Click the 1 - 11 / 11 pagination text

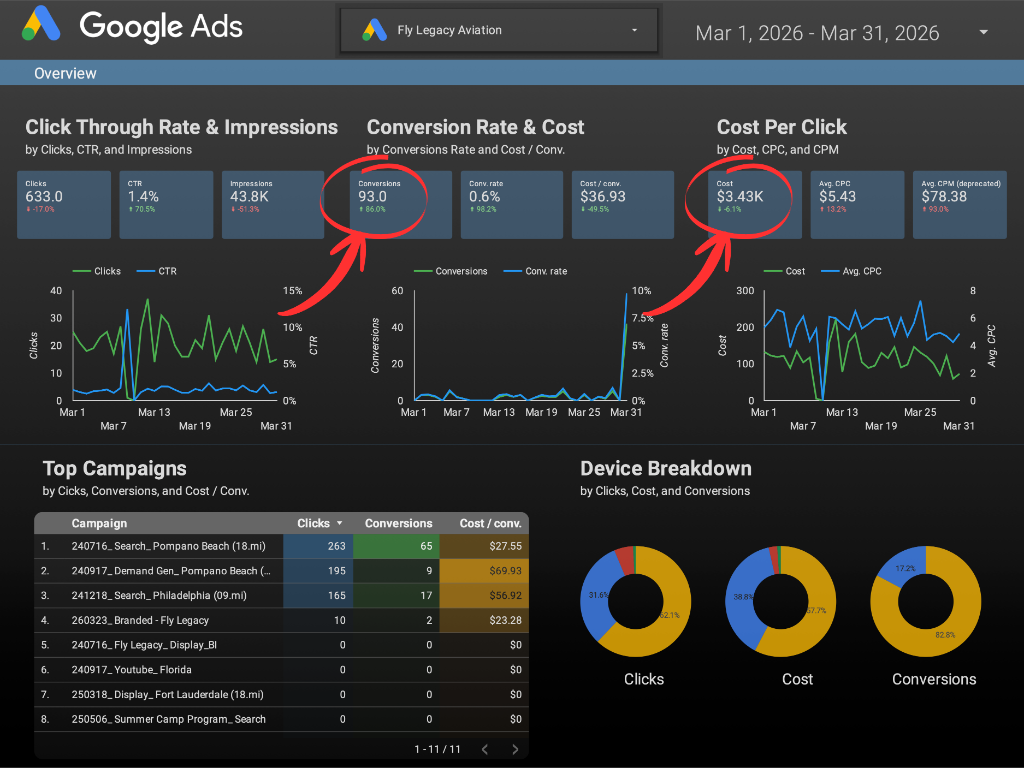click(x=438, y=749)
